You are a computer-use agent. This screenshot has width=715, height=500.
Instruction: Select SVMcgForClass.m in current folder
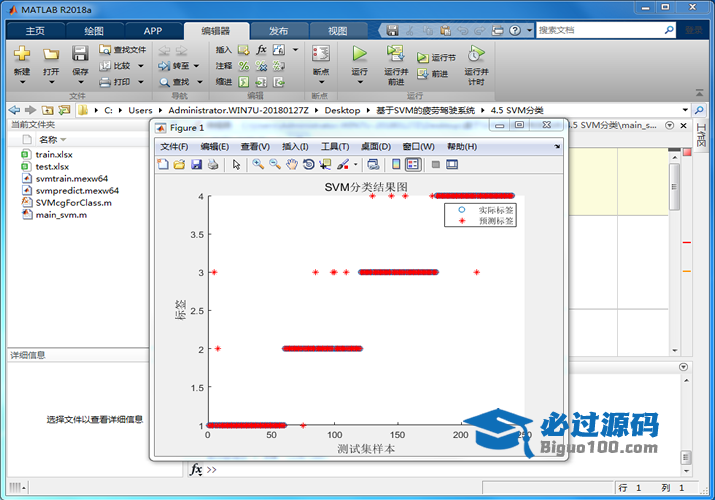tap(73, 203)
